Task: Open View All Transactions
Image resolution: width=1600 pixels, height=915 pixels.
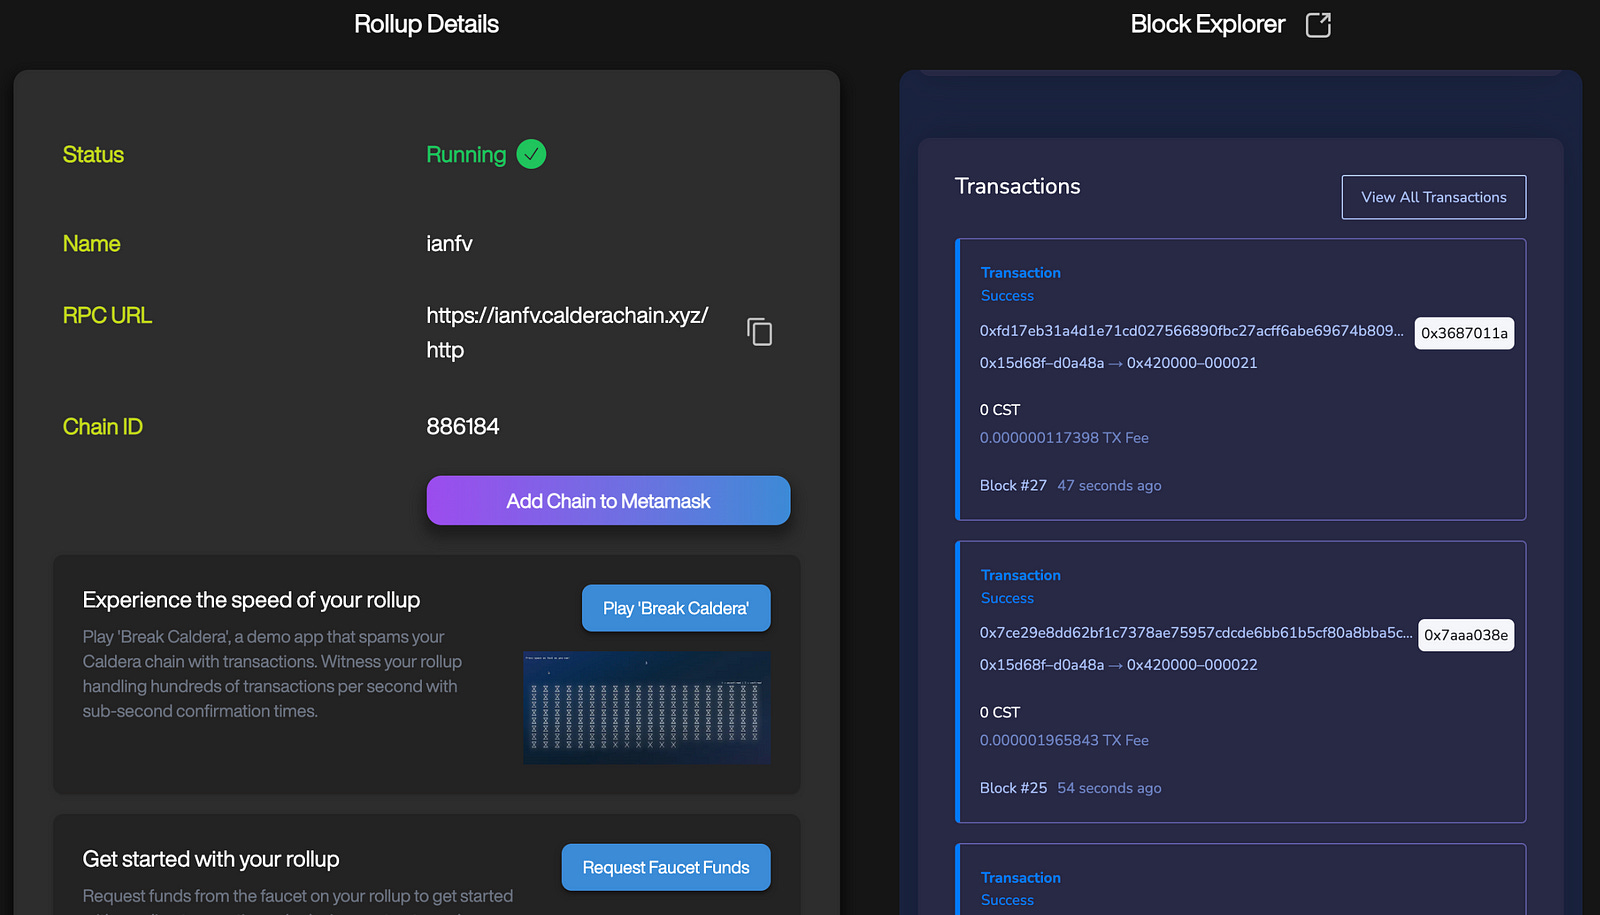Action: coord(1433,197)
